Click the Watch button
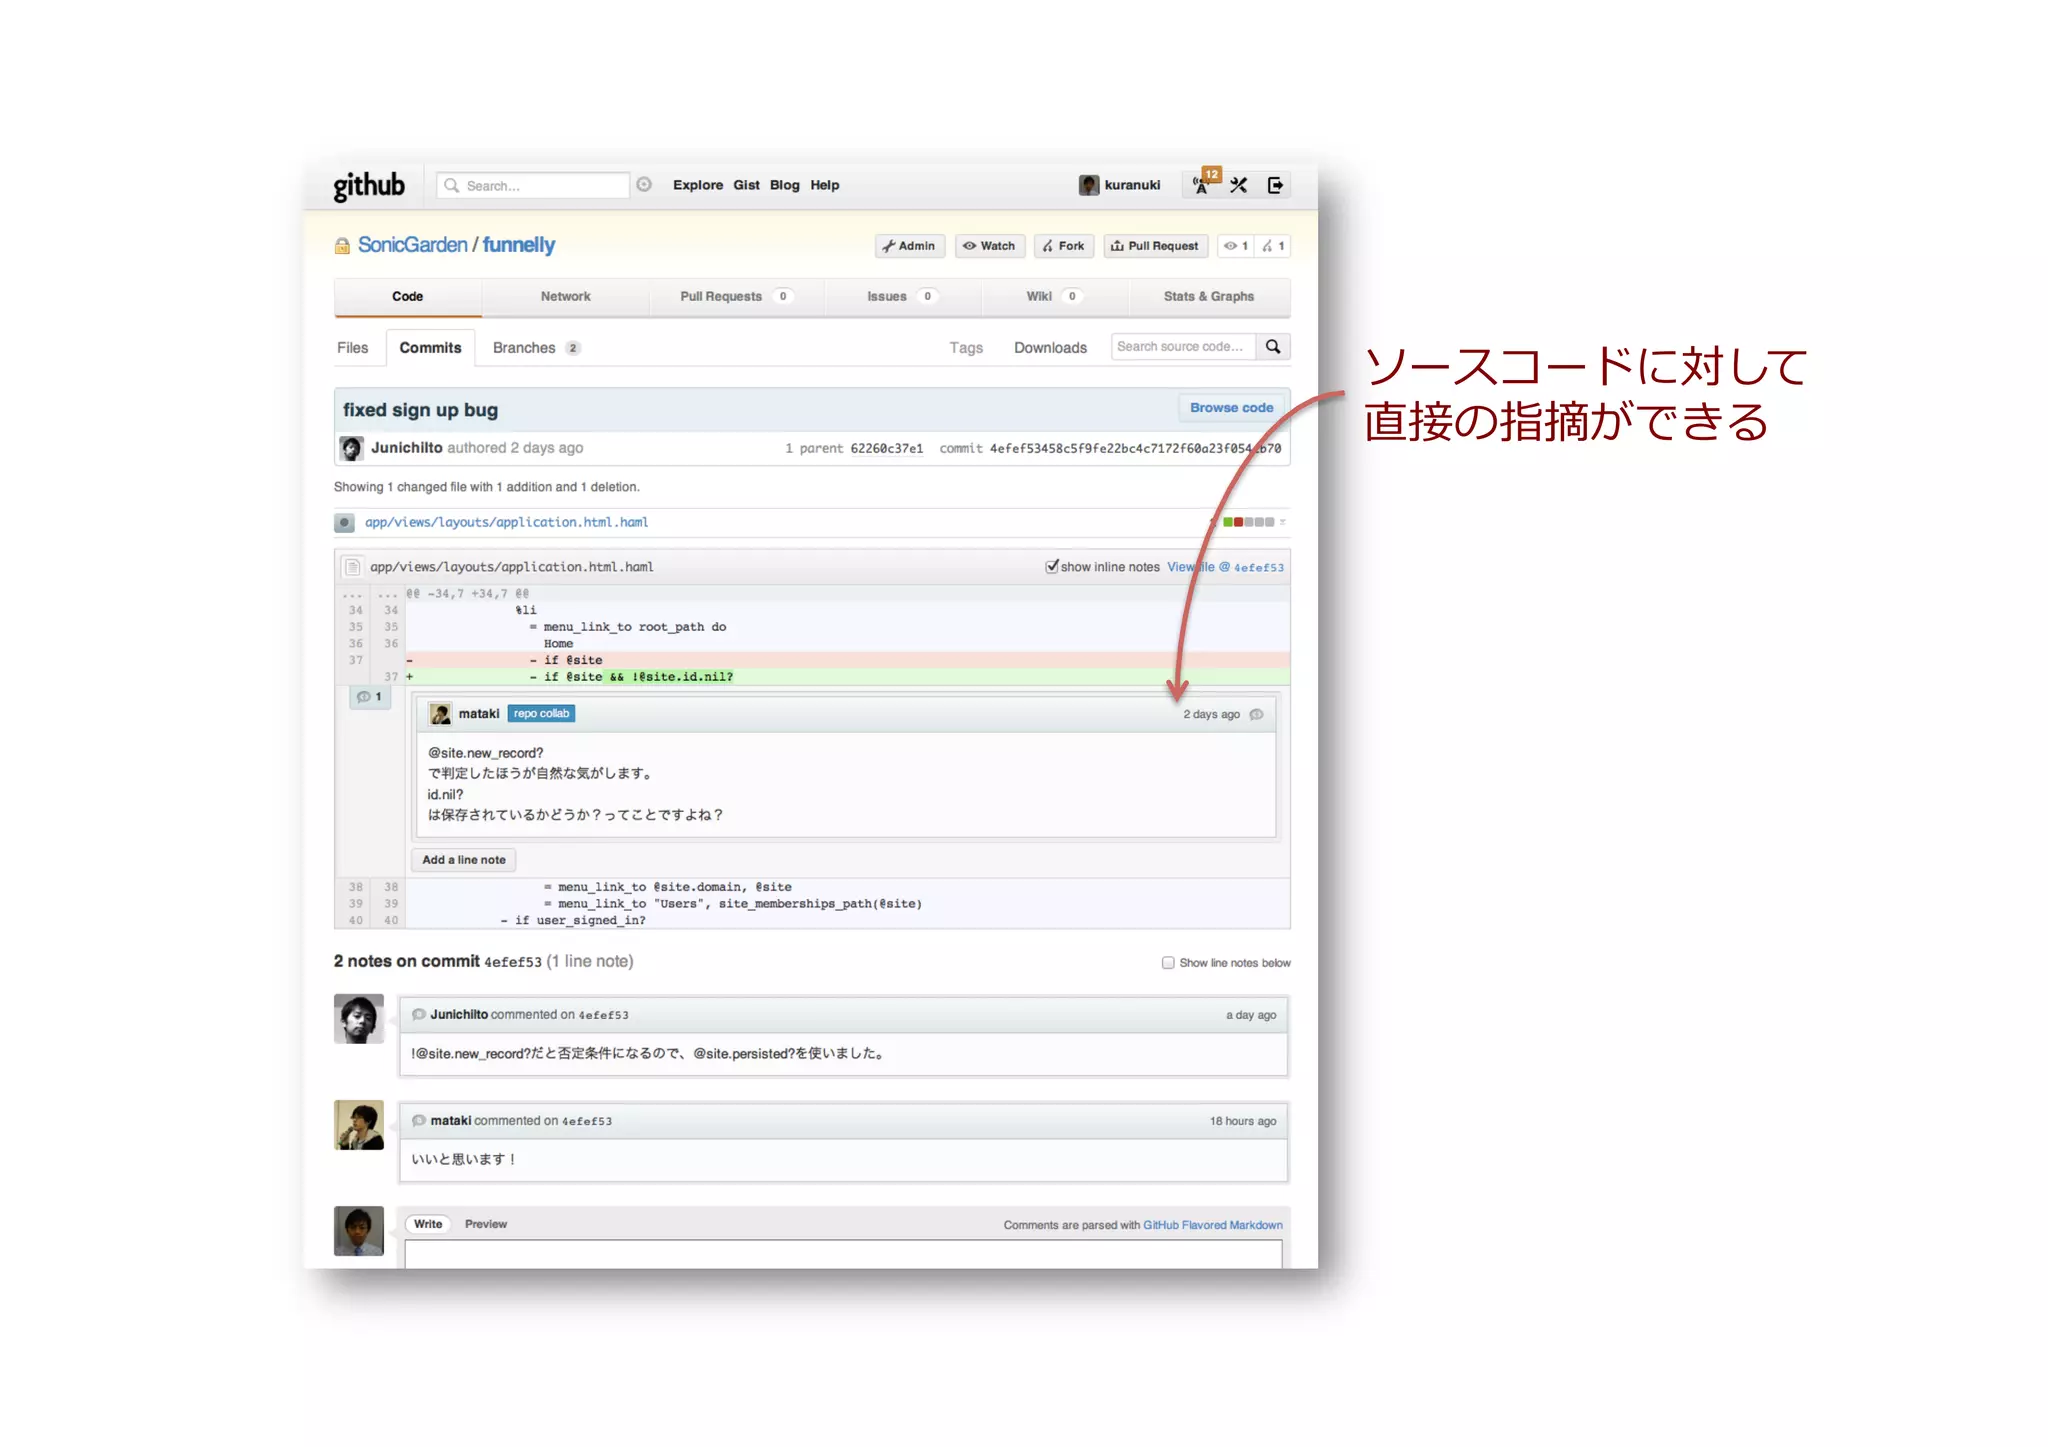 [x=990, y=246]
